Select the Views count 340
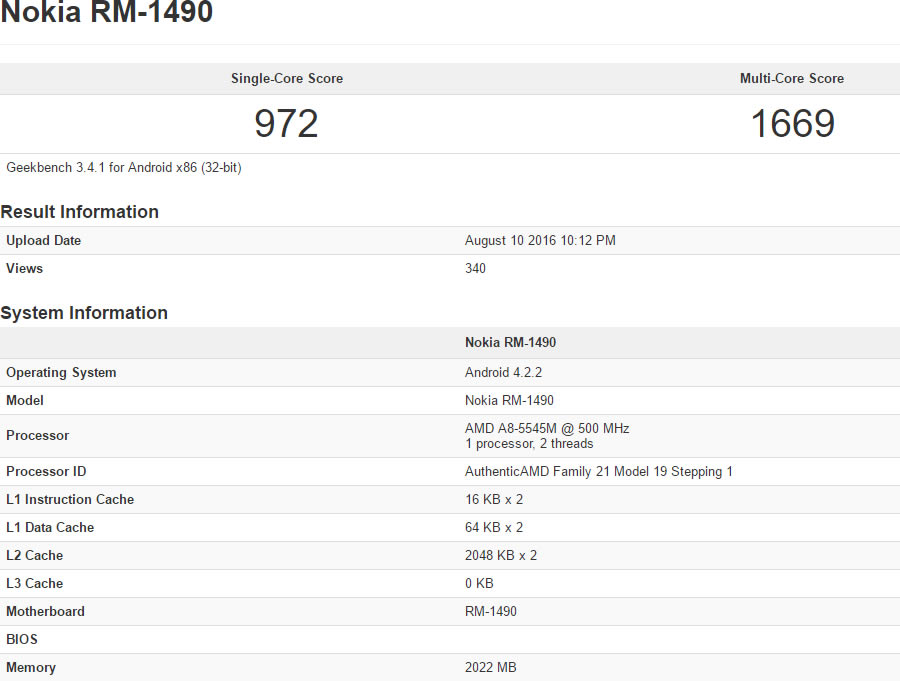The width and height of the screenshot is (900, 681). (475, 268)
